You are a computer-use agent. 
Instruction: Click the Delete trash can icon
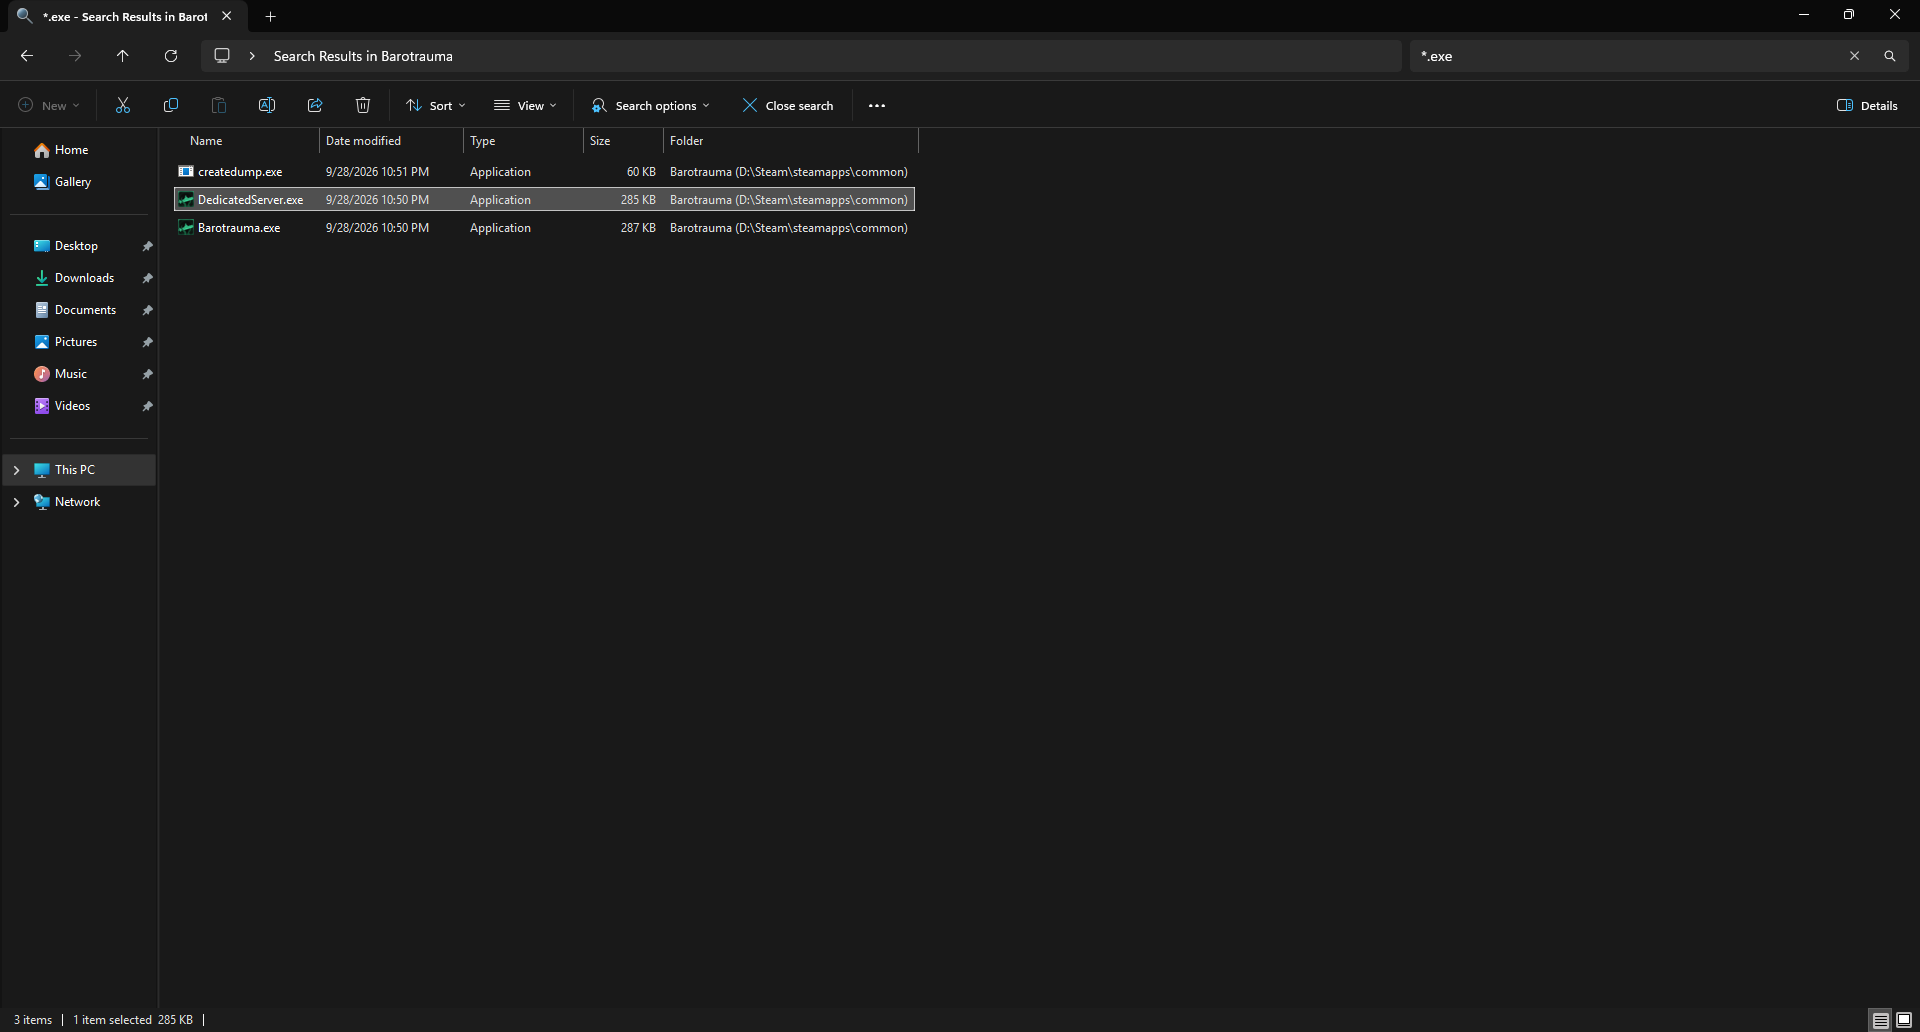(363, 105)
